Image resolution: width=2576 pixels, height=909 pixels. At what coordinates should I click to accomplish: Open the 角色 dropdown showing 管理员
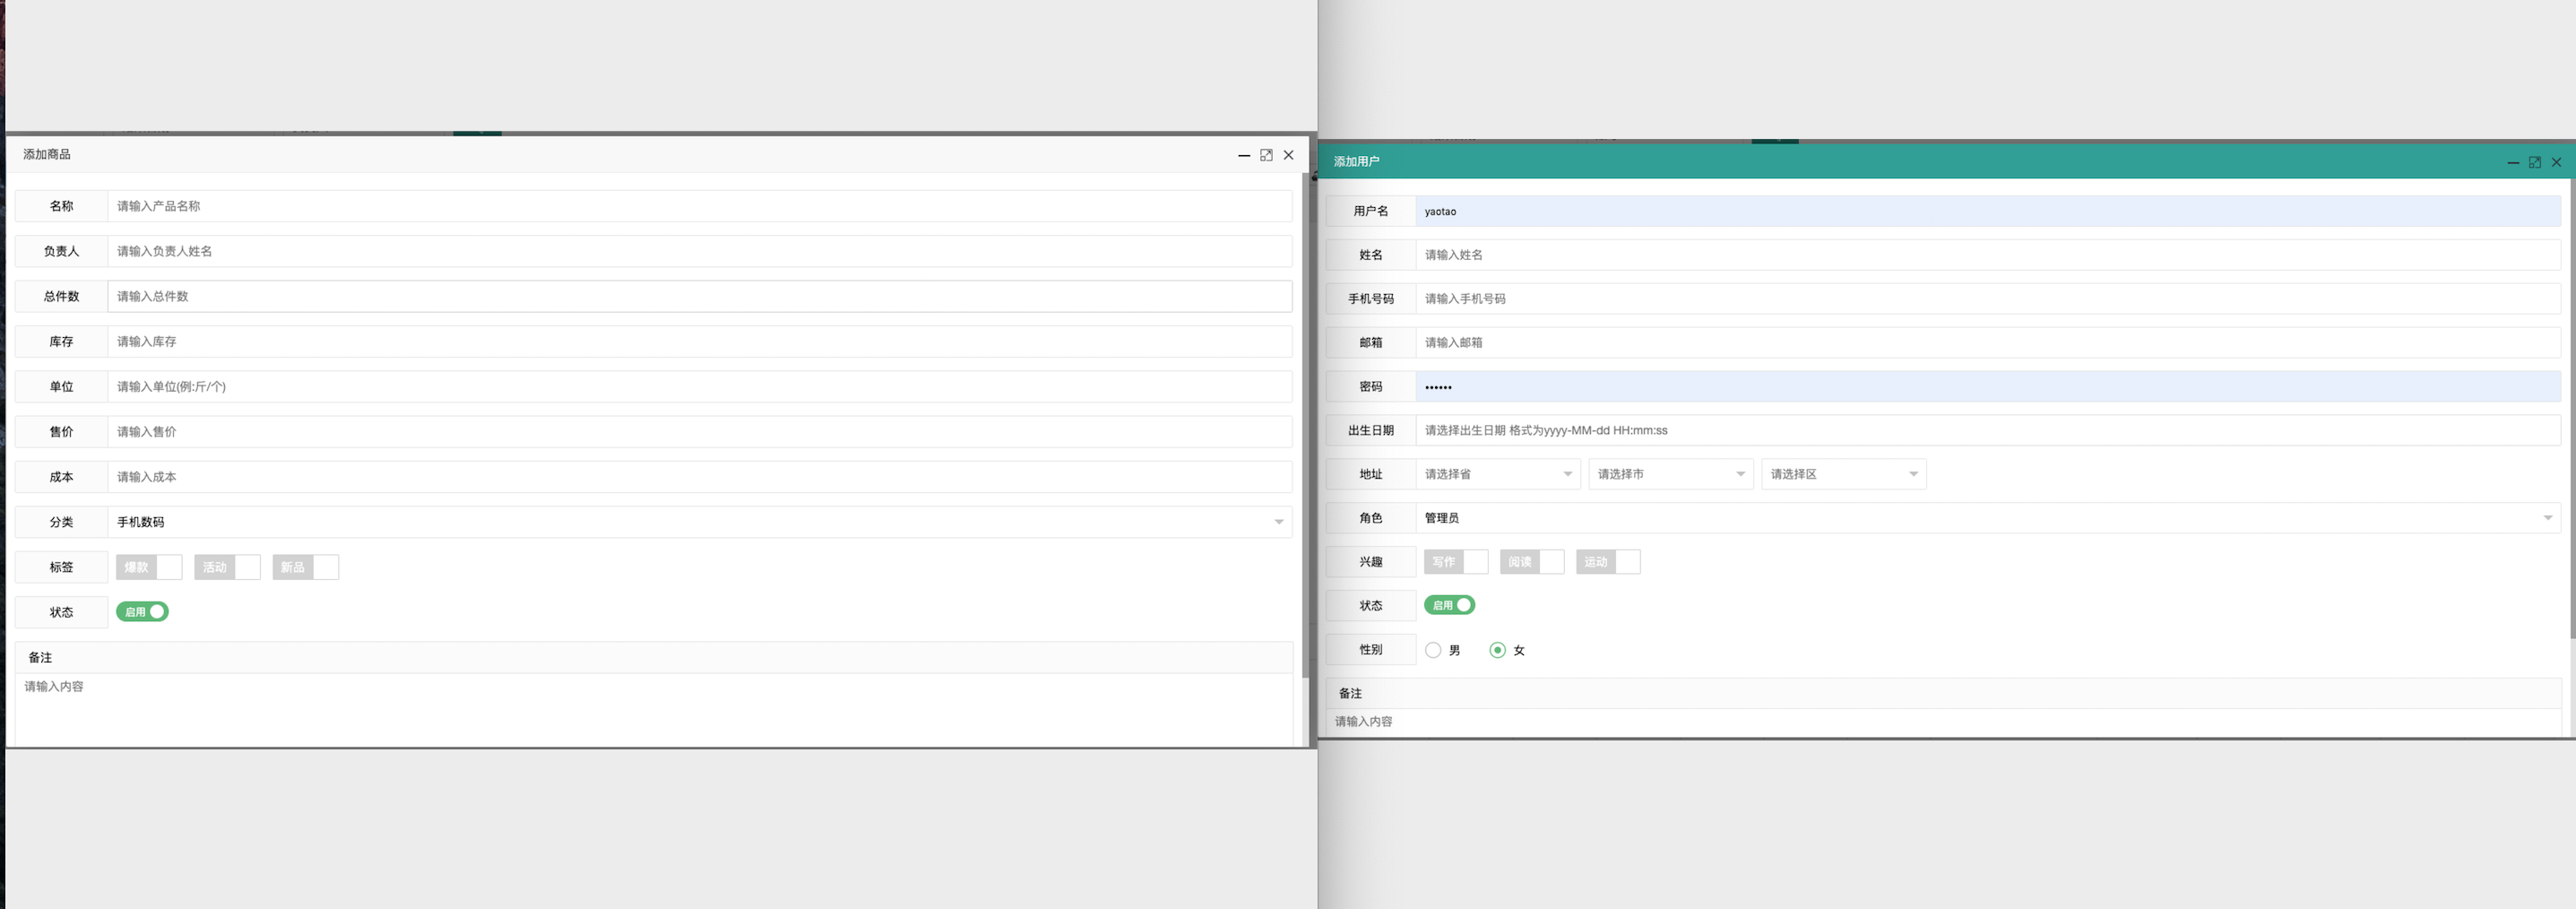click(1988, 518)
